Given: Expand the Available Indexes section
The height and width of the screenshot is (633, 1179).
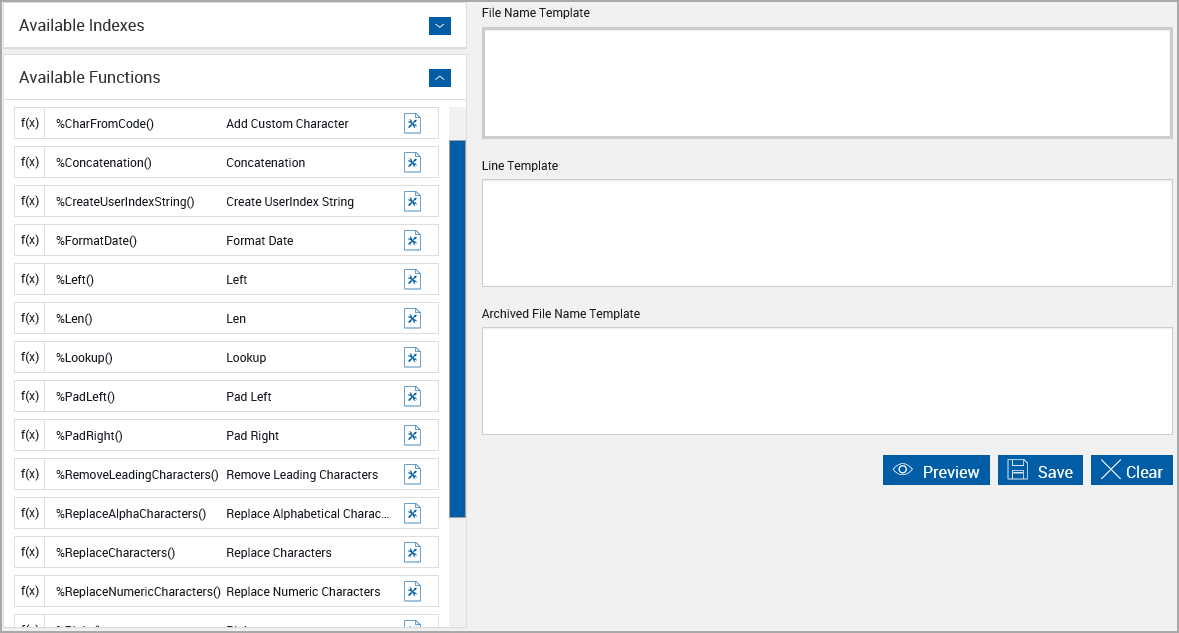Looking at the screenshot, I should pyautogui.click(x=440, y=26).
